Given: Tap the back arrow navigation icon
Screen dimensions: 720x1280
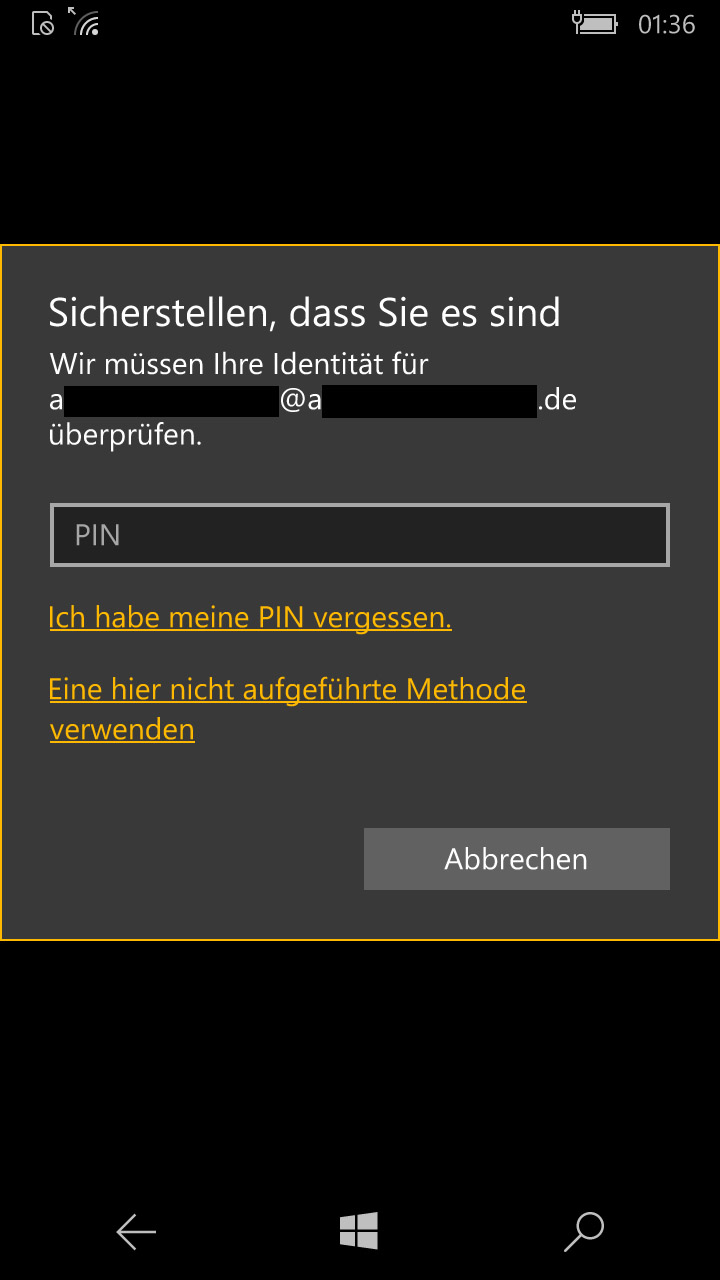Looking at the screenshot, I should (x=136, y=1232).
